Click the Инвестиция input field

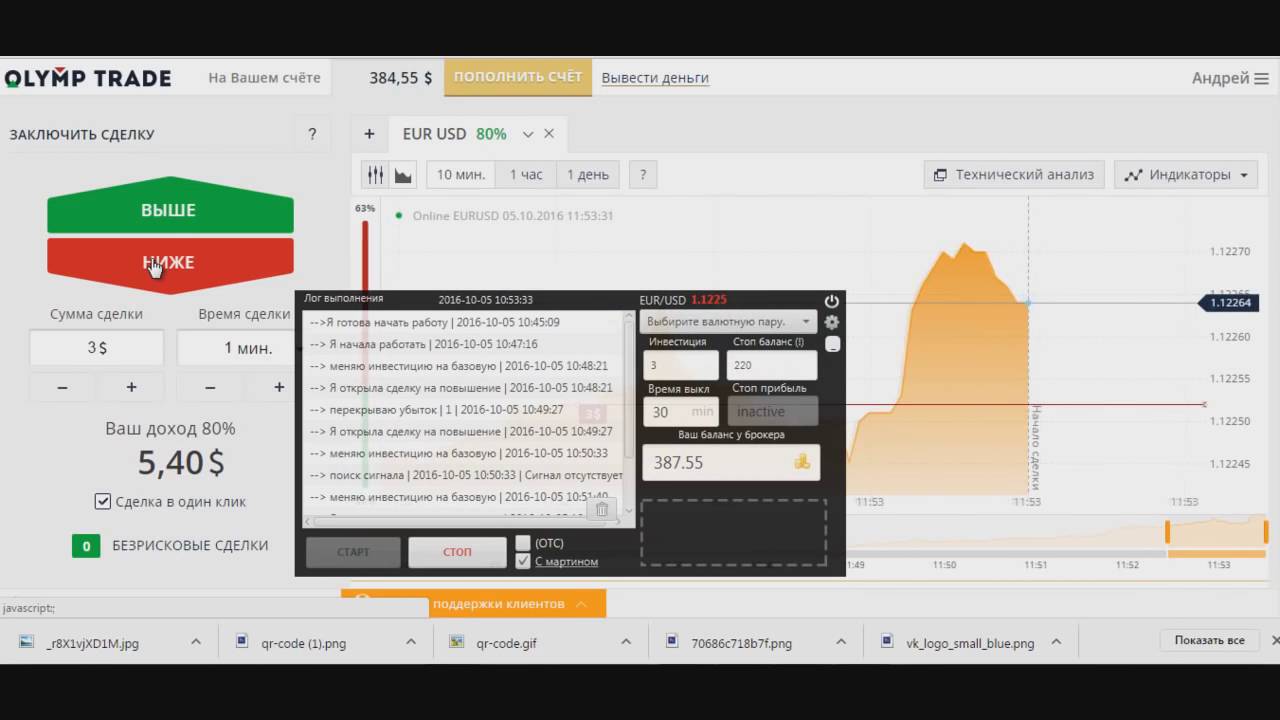coord(681,365)
